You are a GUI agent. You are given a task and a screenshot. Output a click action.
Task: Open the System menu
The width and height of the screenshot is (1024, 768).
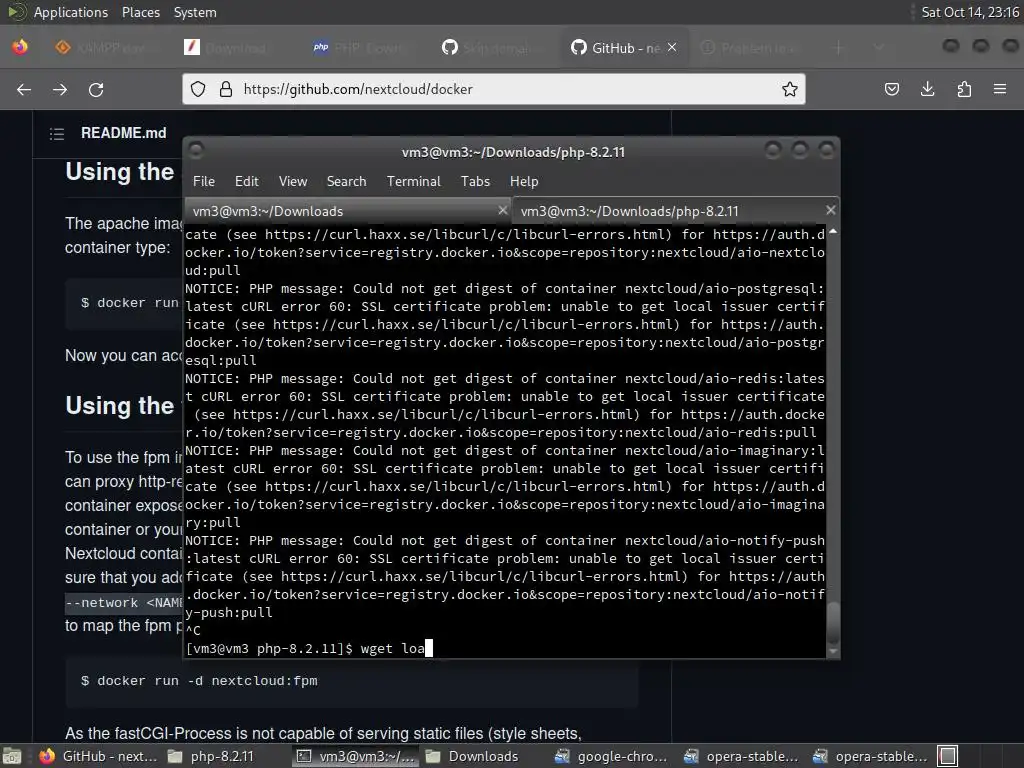pyautogui.click(x=195, y=12)
